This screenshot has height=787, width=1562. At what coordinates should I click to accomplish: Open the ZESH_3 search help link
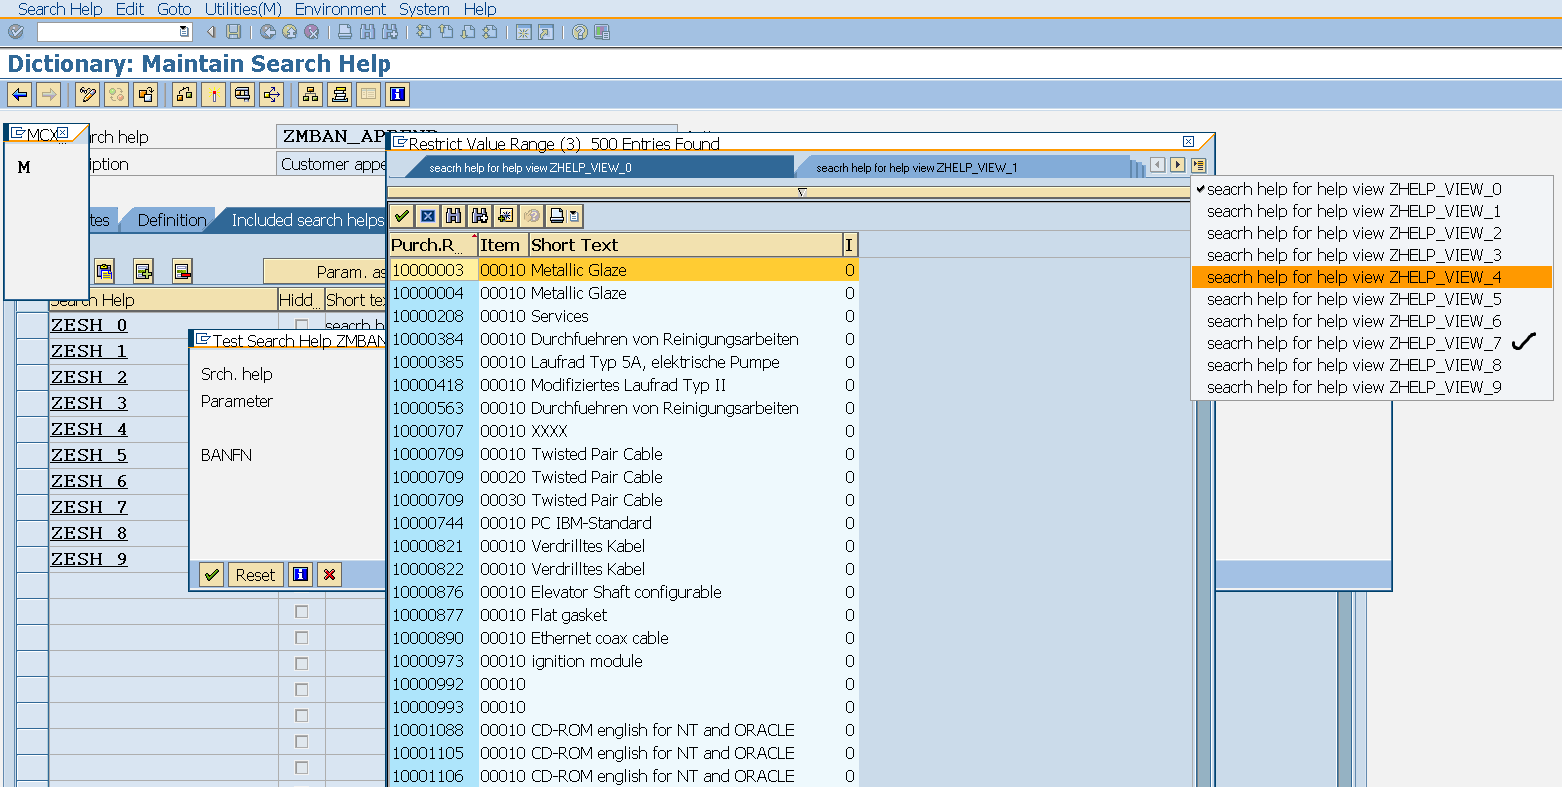click(x=89, y=402)
